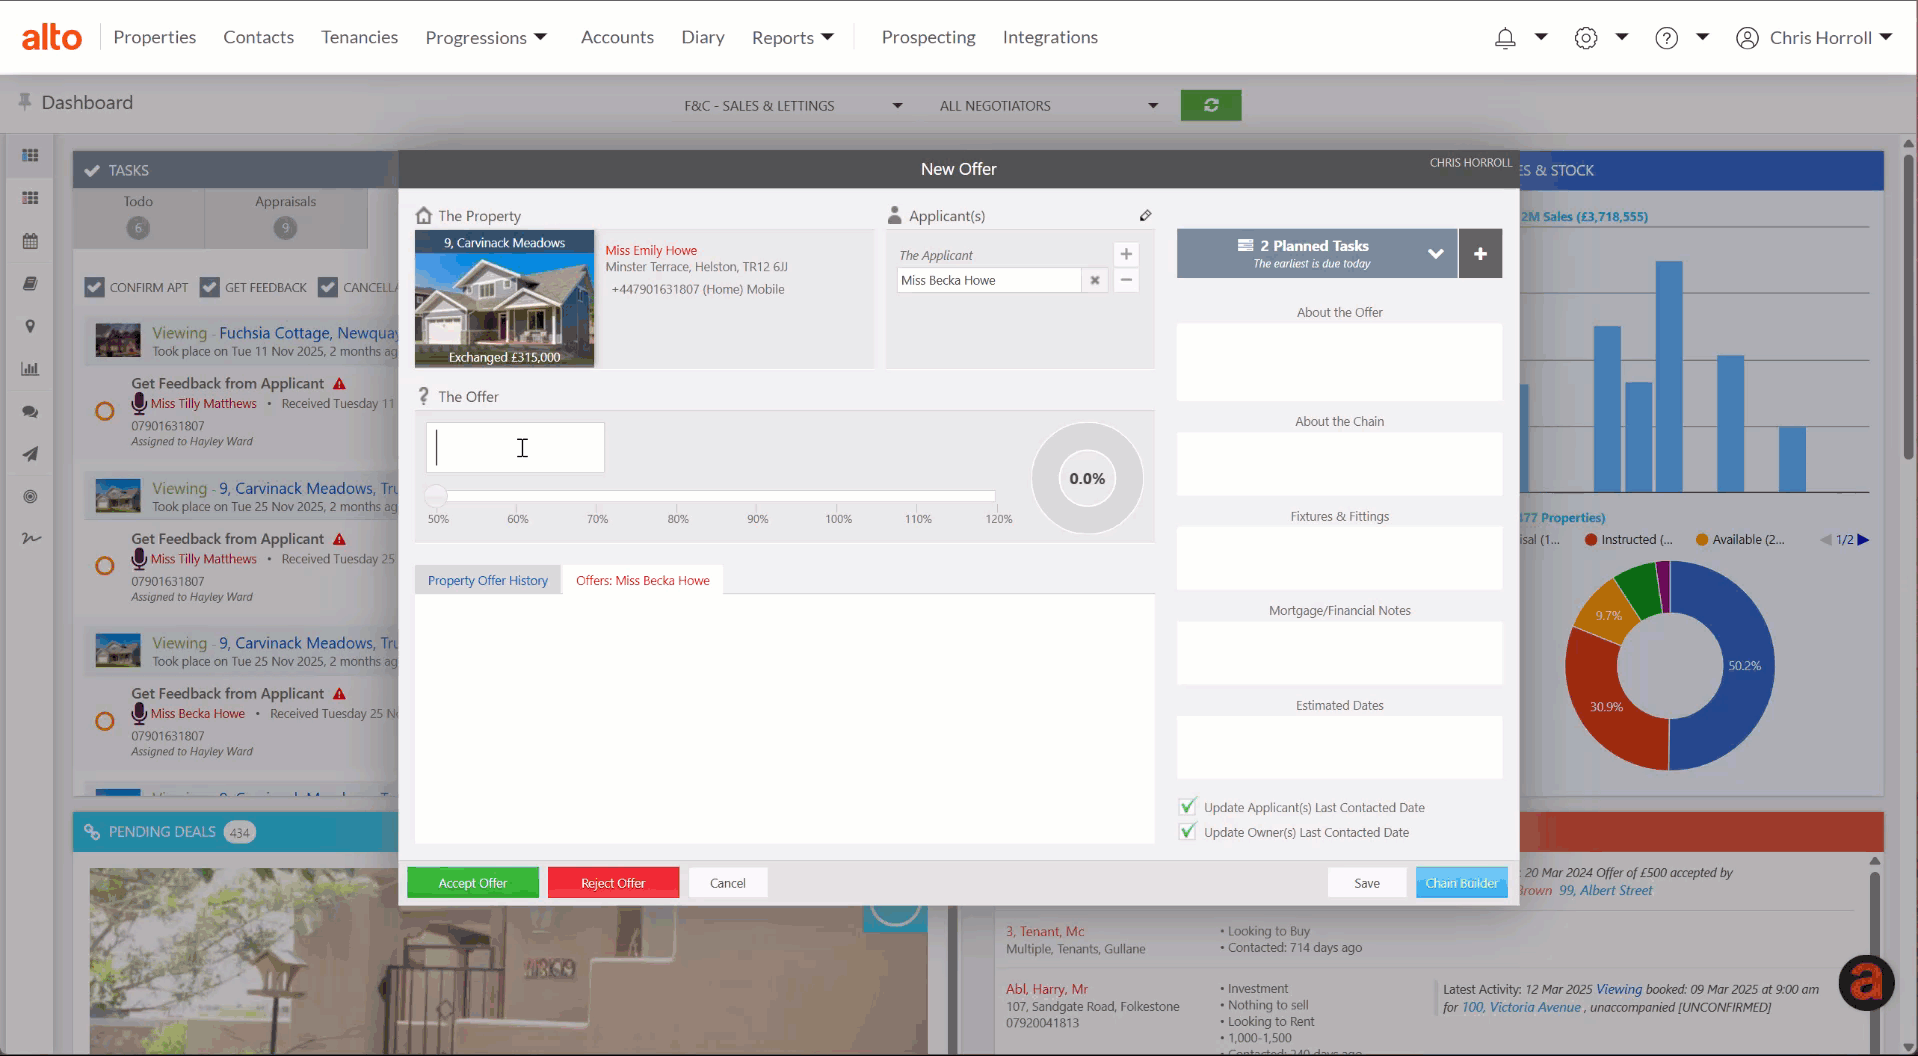Open the Properties menu
This screenshot has width=1918, height=1056.
point(155,37)
